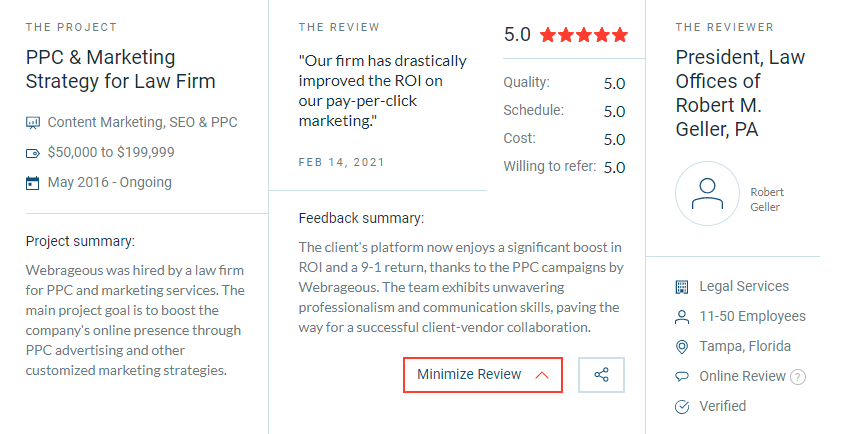Click the Robert Geller name text
The width and height of the screenshot is (844, 434).
(767, 200)
